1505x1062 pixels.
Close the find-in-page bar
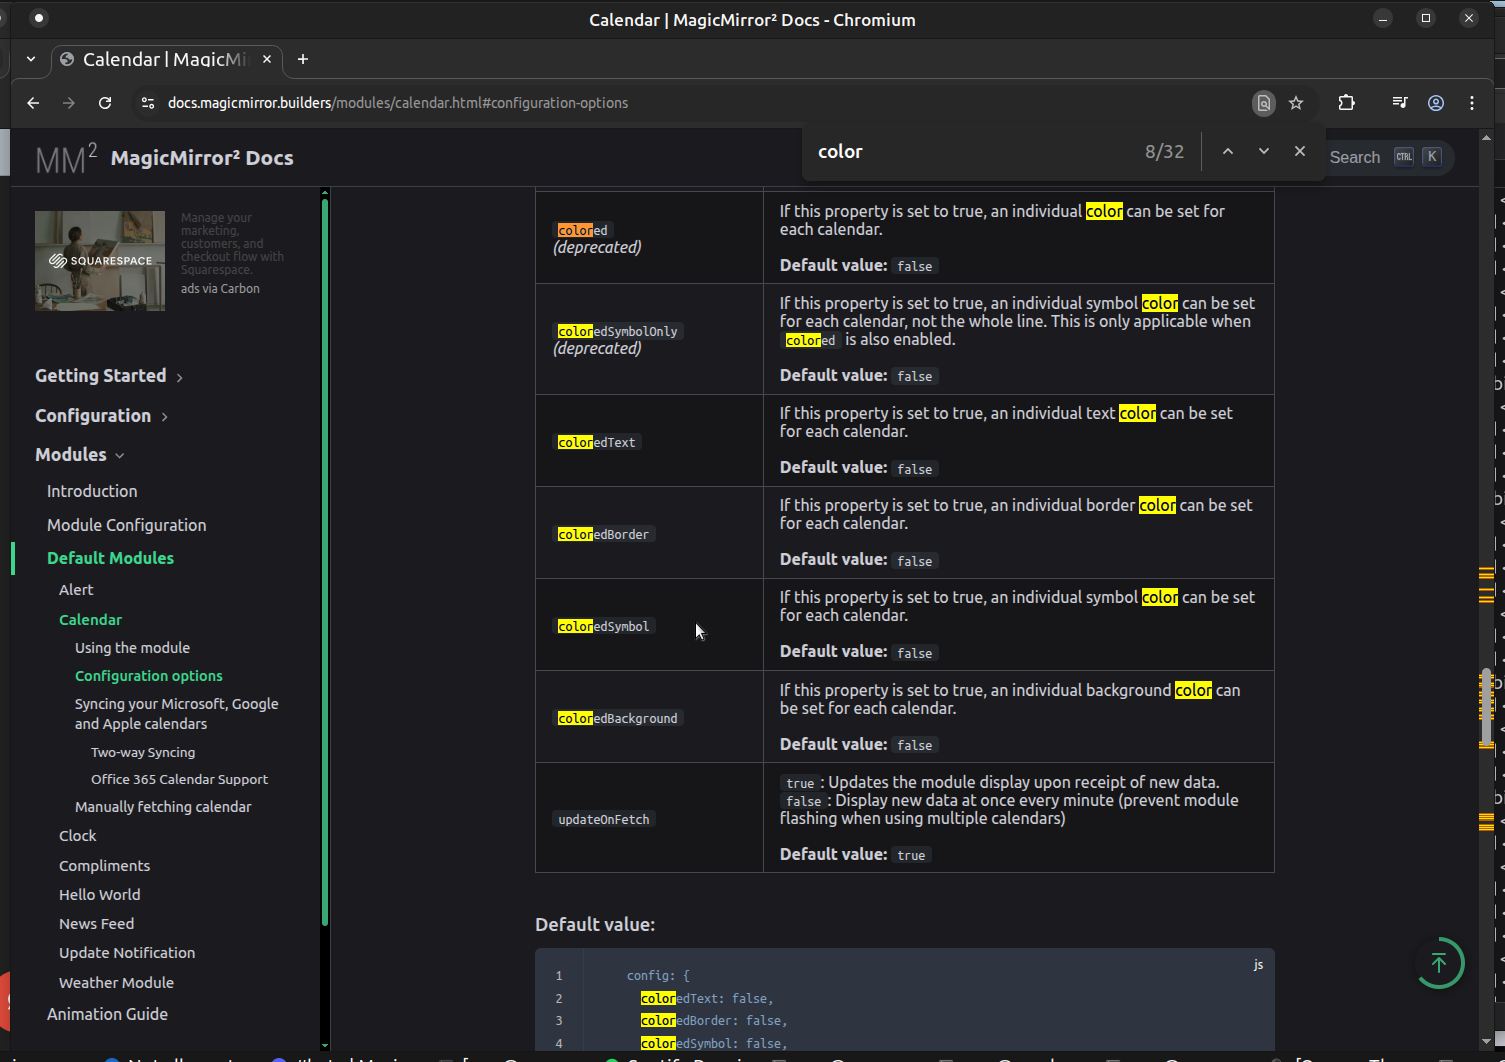1300,151
